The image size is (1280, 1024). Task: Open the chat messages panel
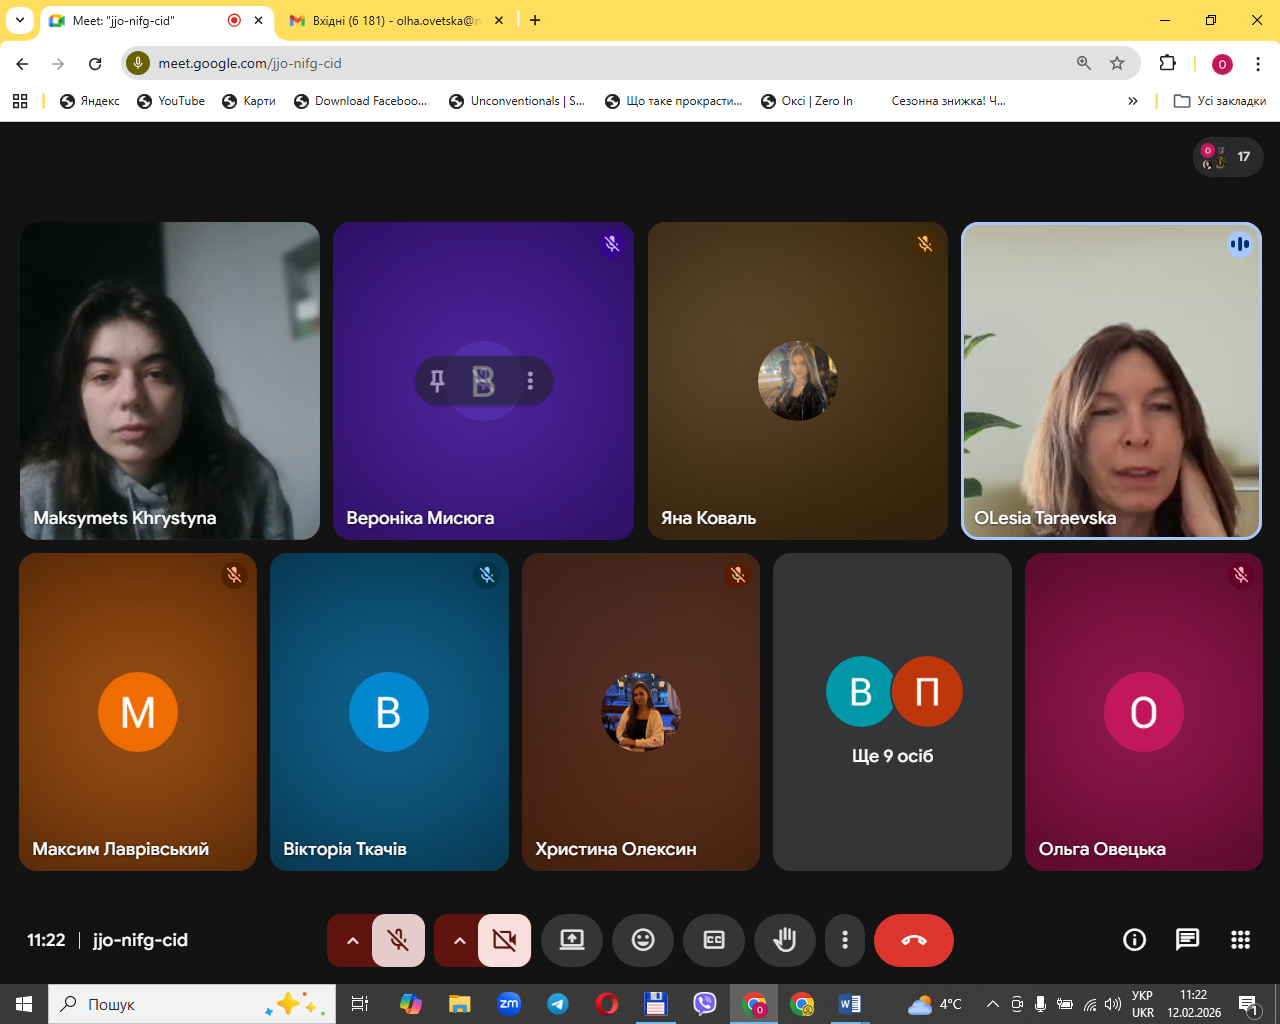1187,939
